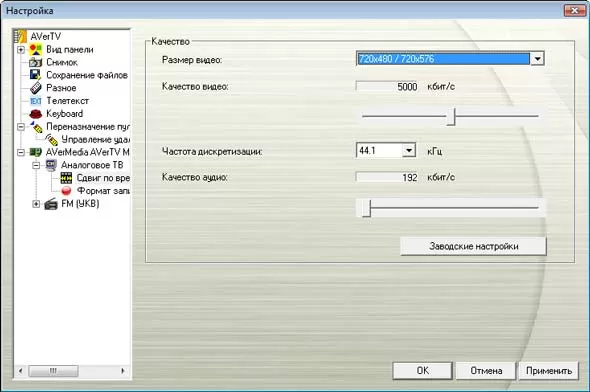Click the Аналоговое ТВ monitor icon
Image resolution: width=590 pixels, height=392 pixels.
click(51, 165)
